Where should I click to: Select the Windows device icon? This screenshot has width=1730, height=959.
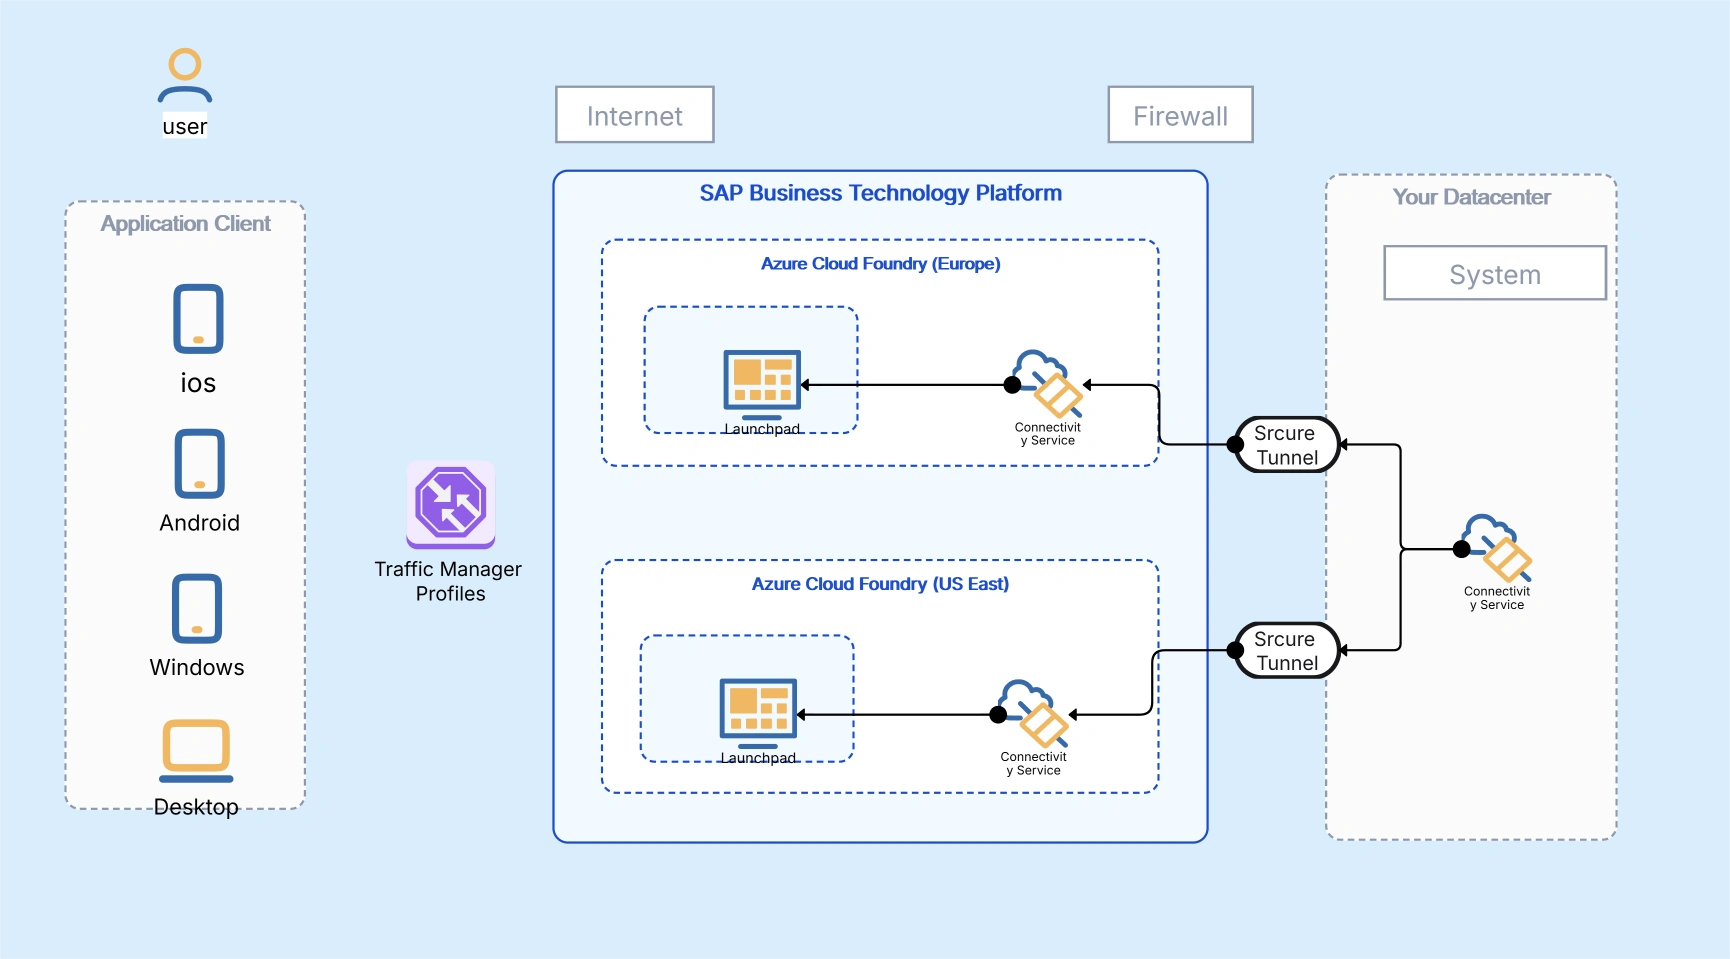pyautogui.click(x=197, y=608)
